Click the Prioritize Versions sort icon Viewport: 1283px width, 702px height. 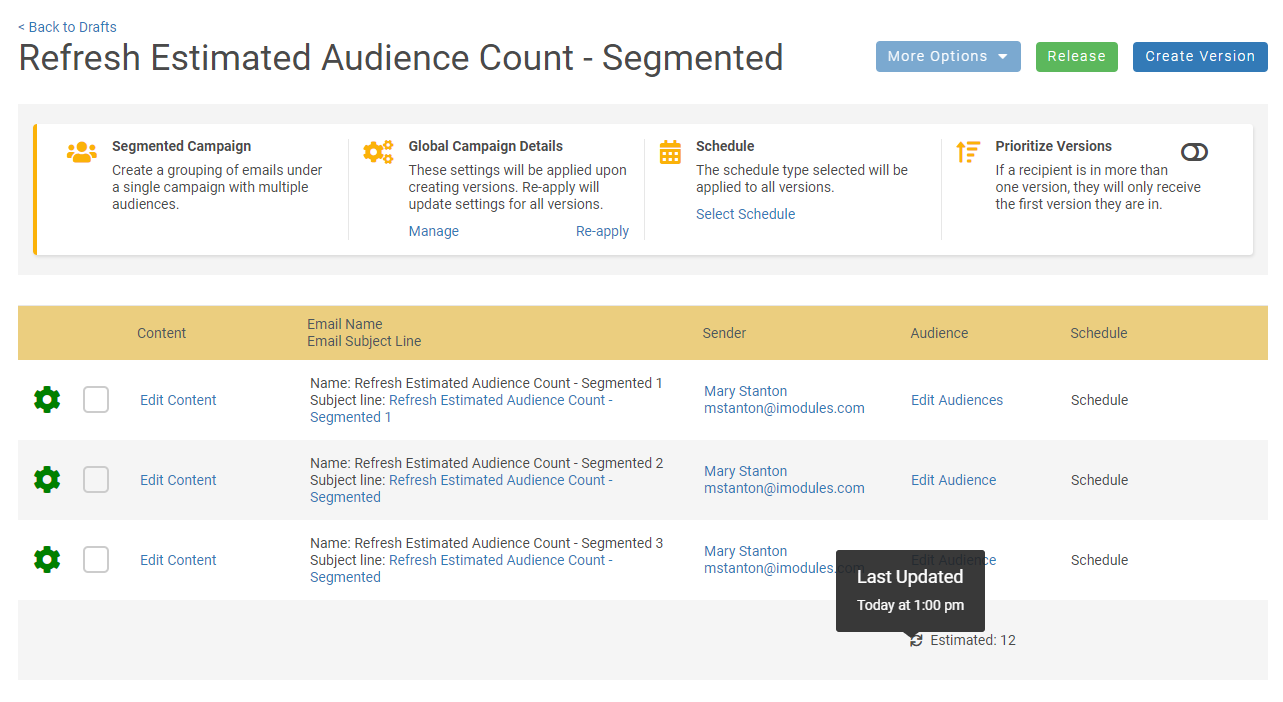tap(967, 152)
